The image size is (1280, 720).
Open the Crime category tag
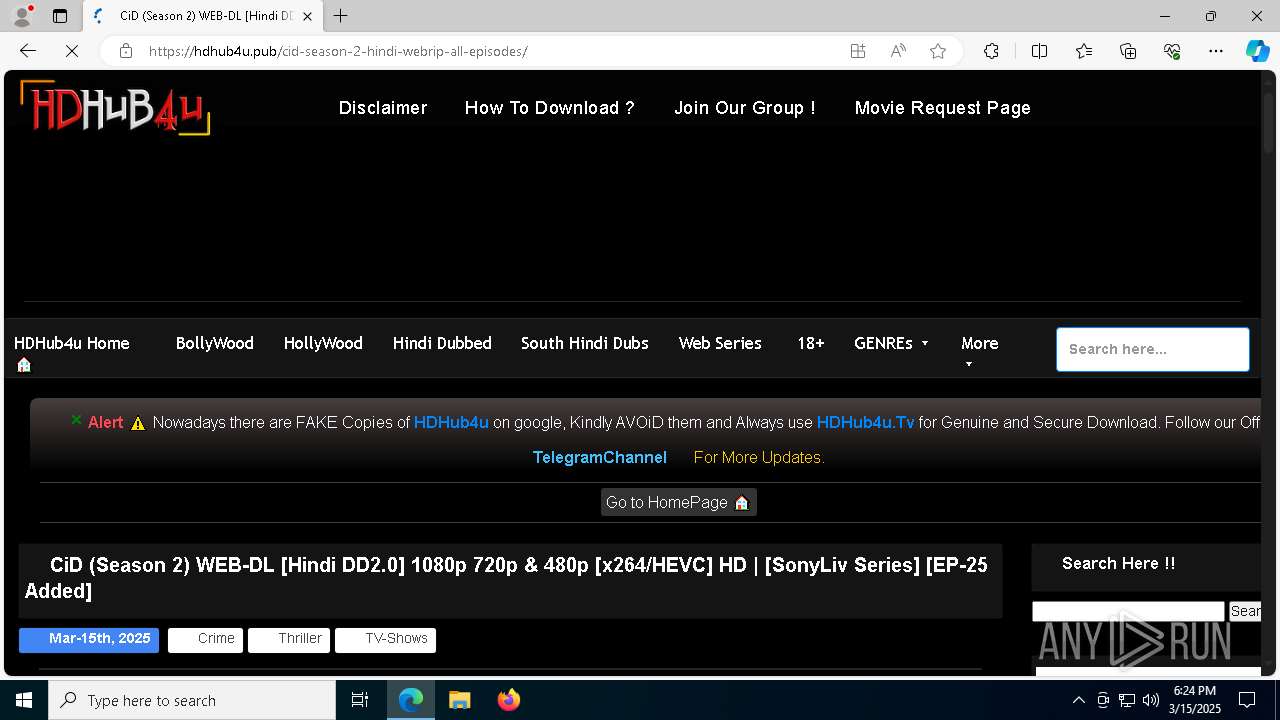point(206,639)
